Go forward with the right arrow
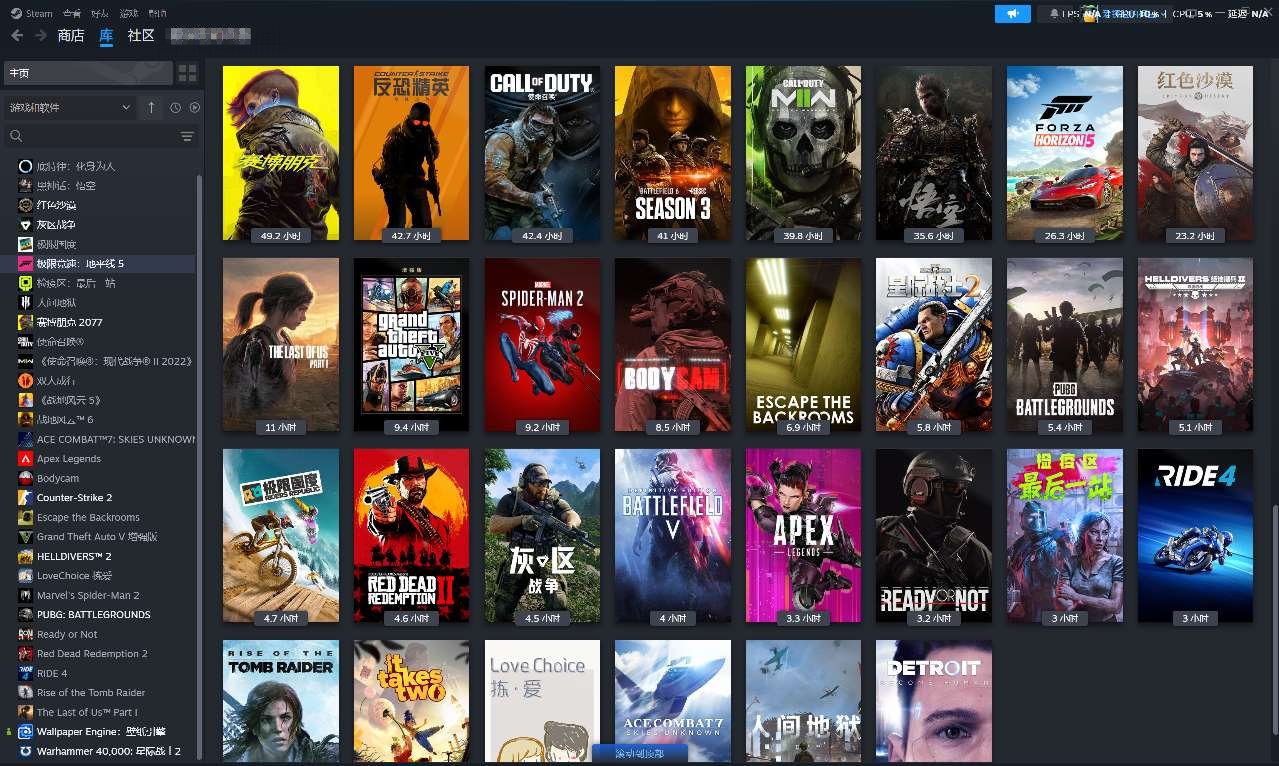The height and width of the screenshot is (766, 1279). tap(41, 35)
